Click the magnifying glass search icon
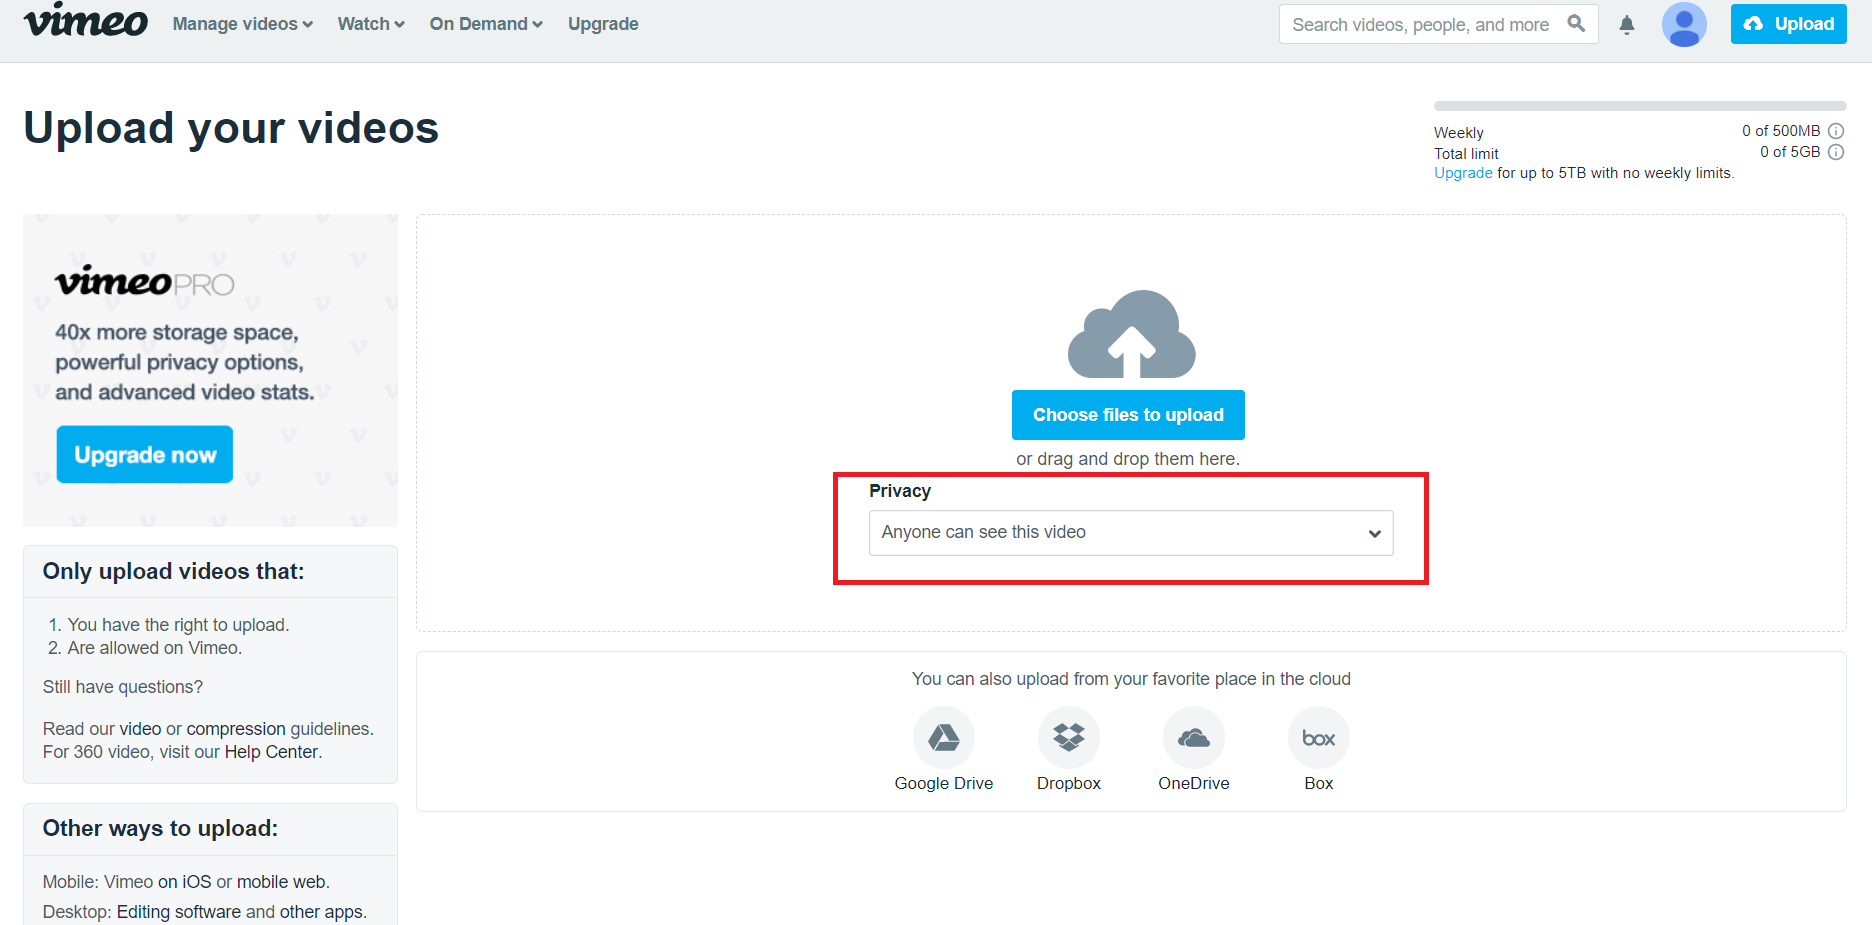Viewport: 1872px width, 925px height. (1576, 23)
